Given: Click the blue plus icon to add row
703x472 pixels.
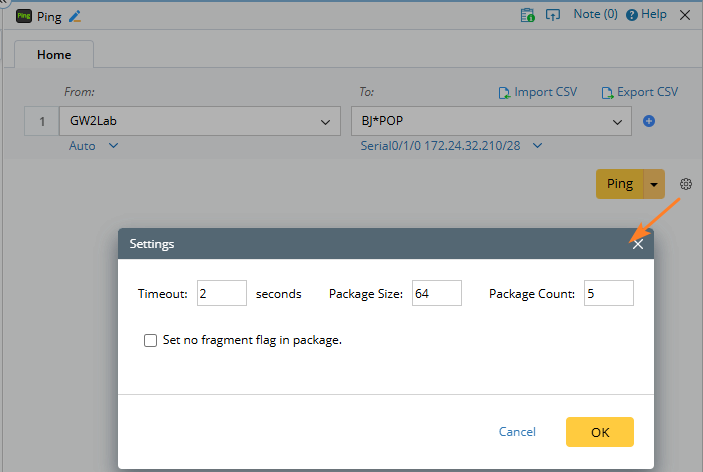Looking at the screenshot, I should (649, 122).
